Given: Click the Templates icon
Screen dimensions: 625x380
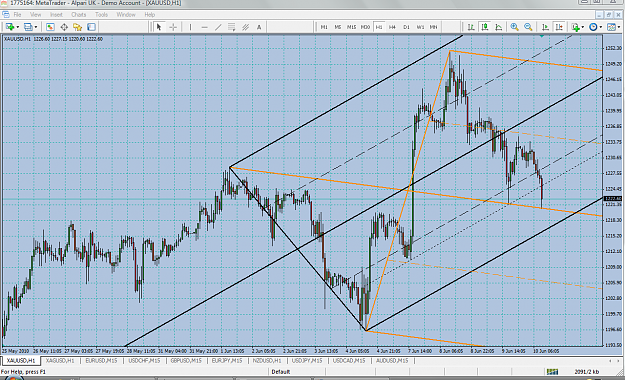Looking at the screenshot, I should (611, 27).
